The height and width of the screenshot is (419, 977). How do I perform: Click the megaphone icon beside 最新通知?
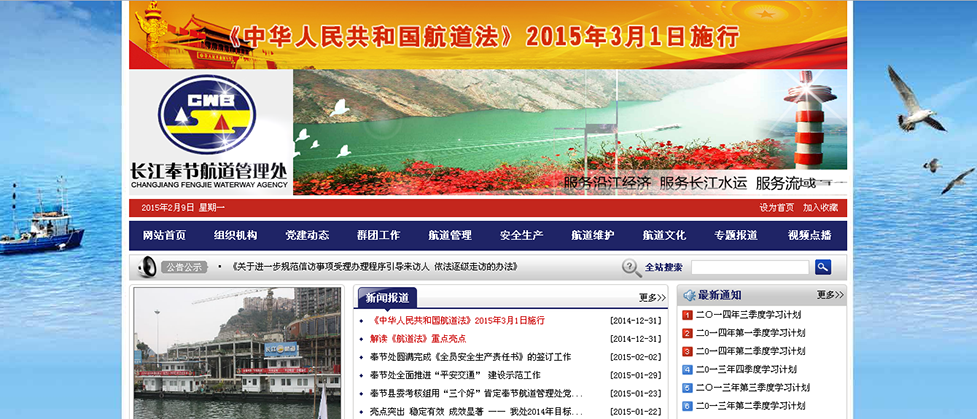687,295
